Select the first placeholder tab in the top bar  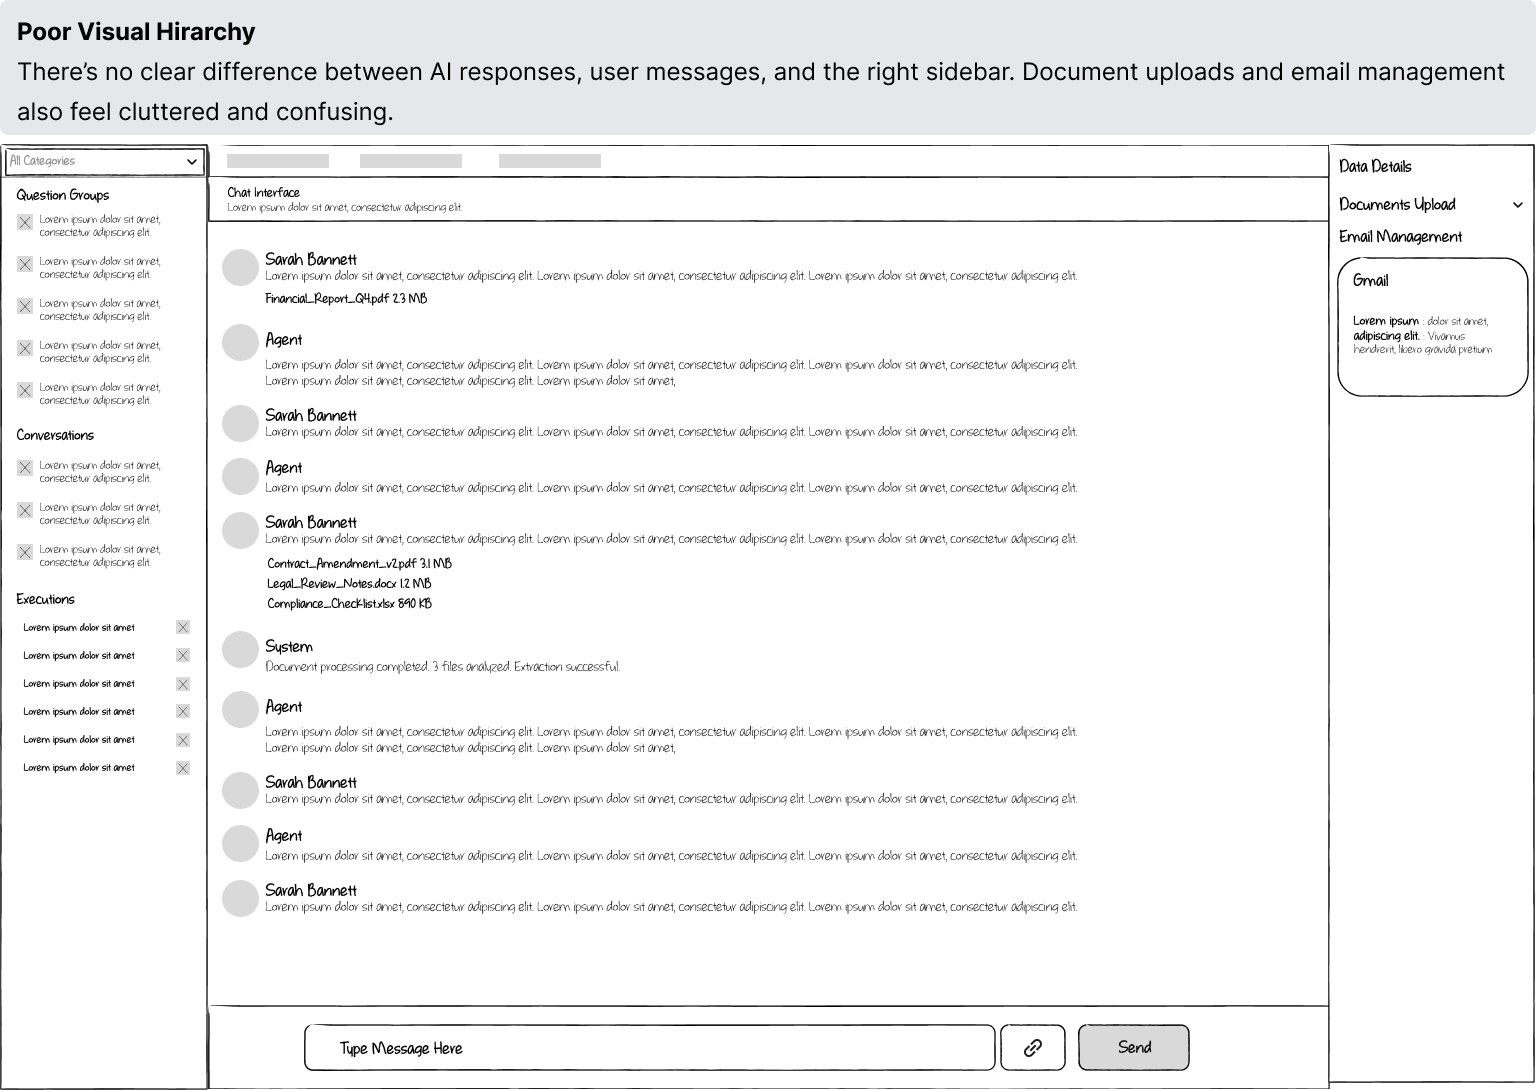tap(278, 161)
